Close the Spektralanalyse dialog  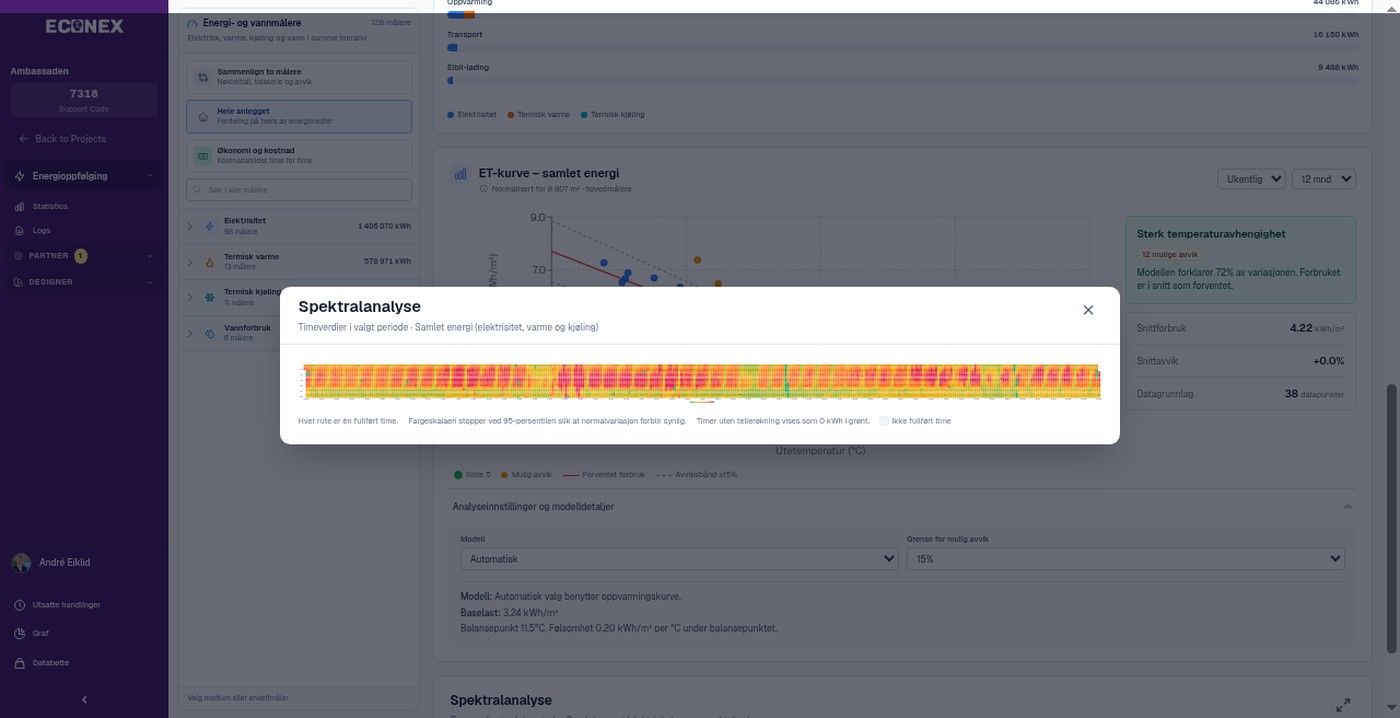(1088, 310)
